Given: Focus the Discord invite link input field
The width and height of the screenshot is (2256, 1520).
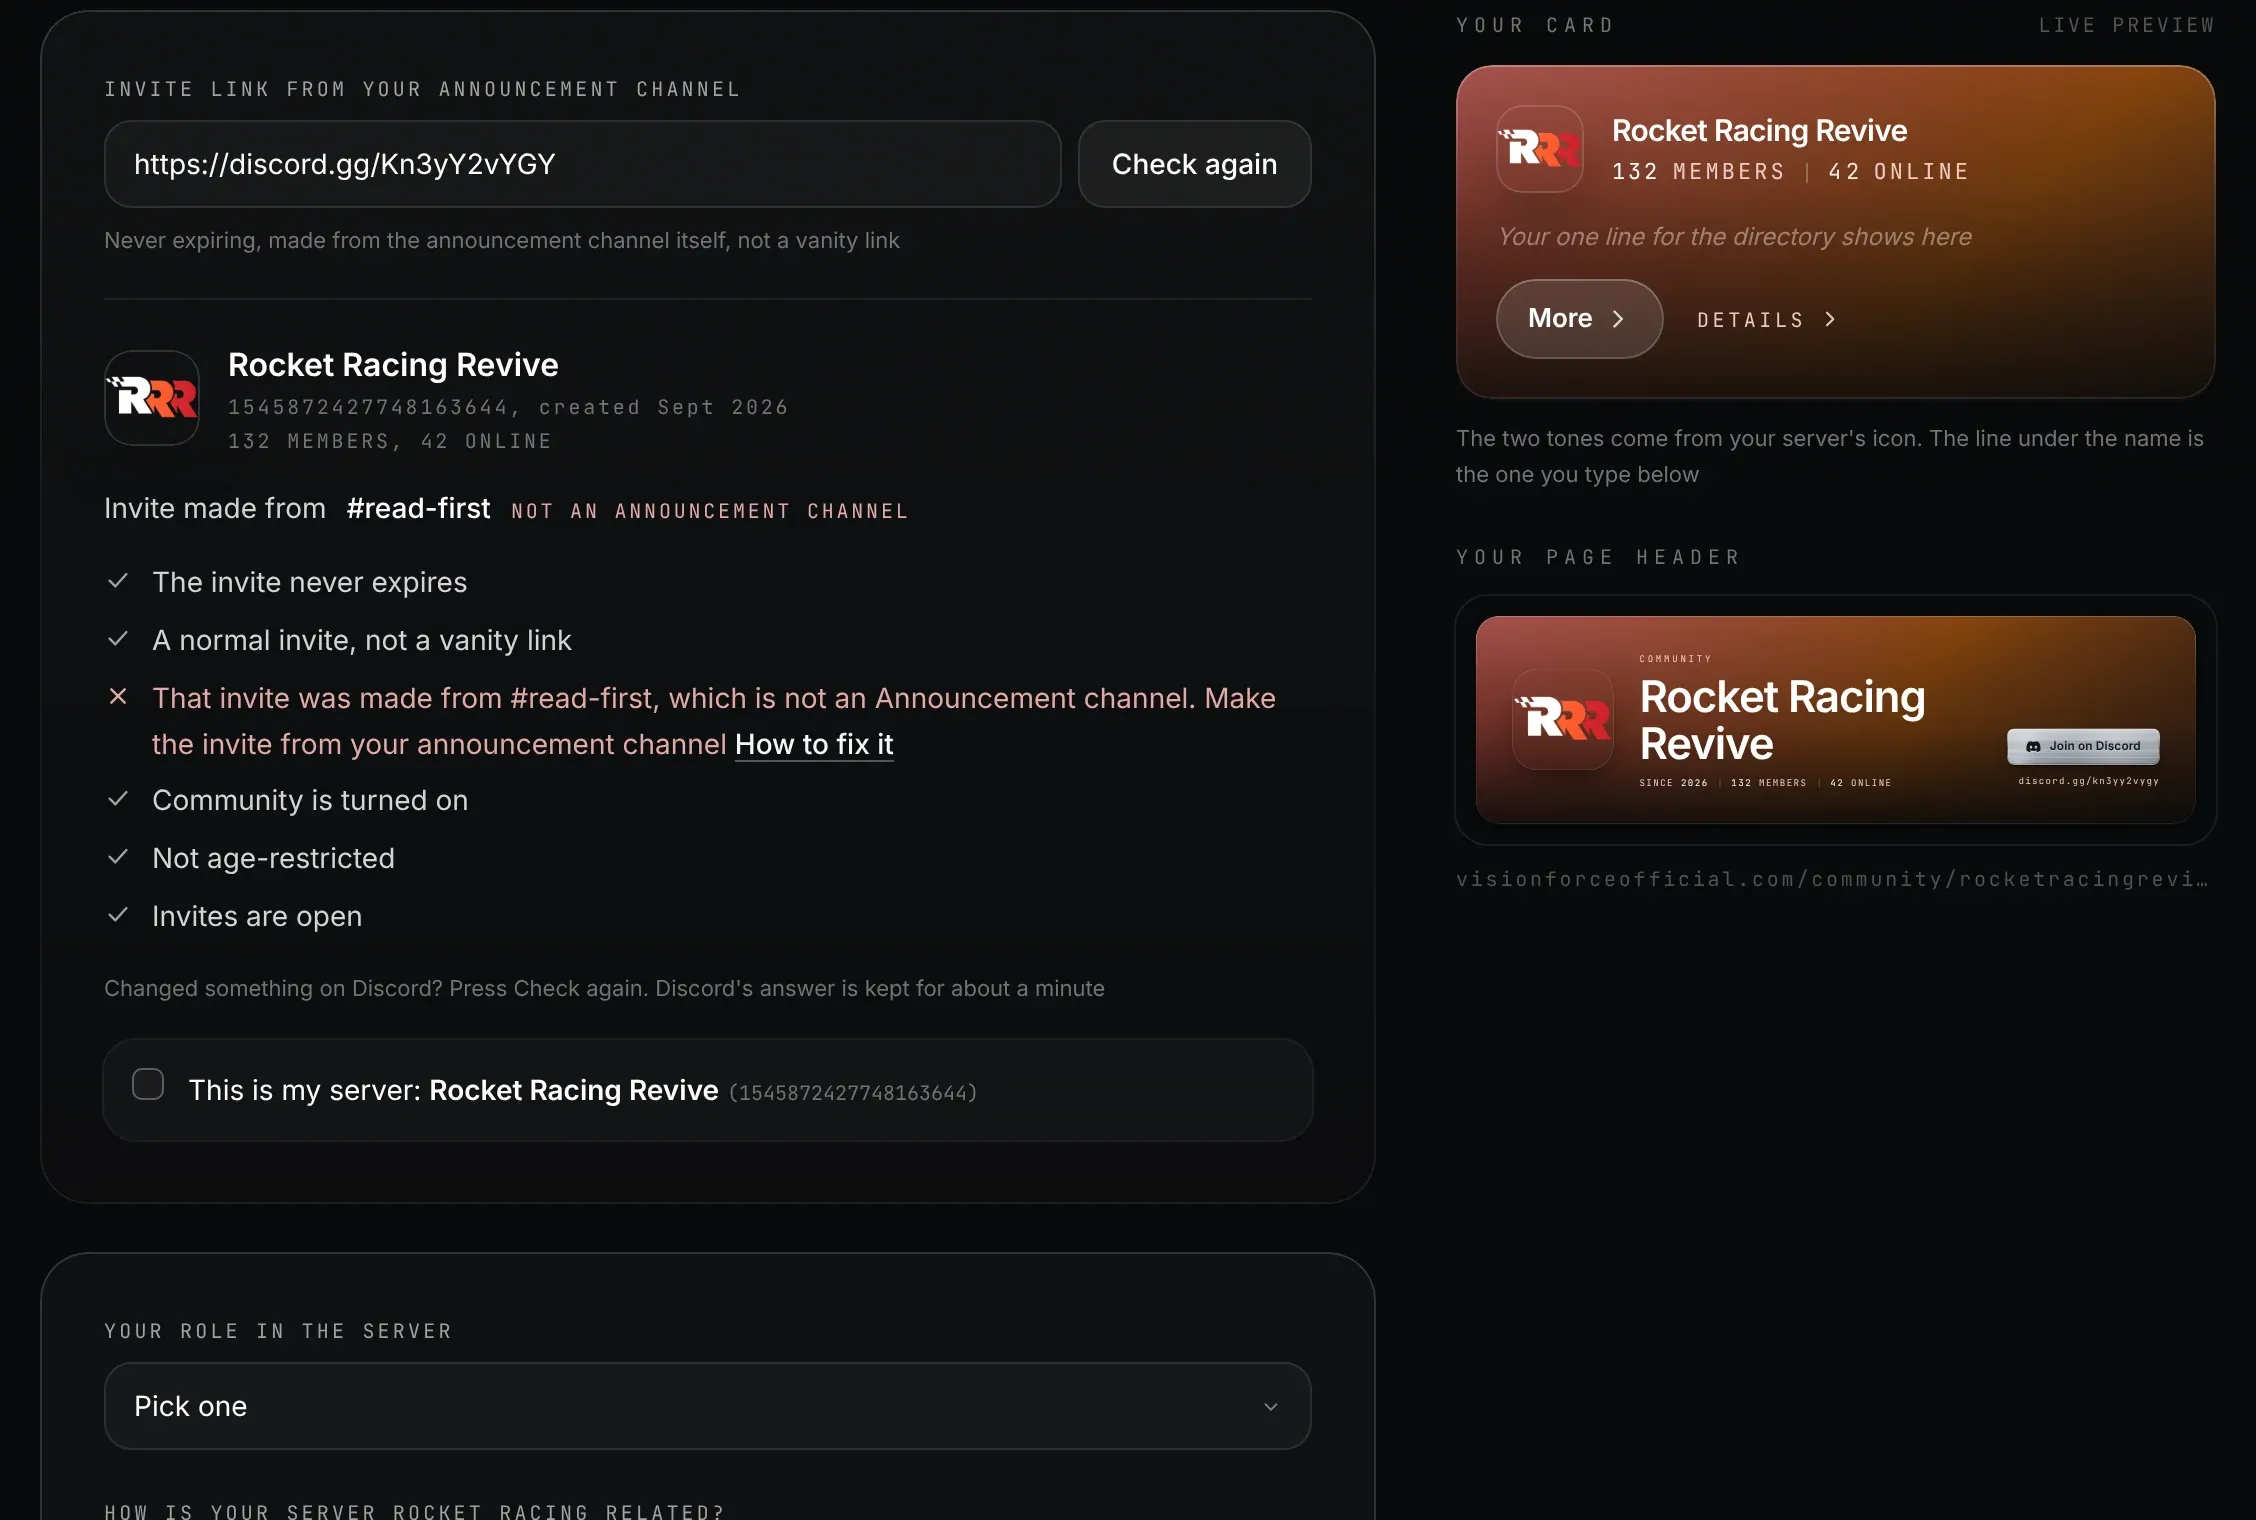Looking at the screenshot, I should pos(582,164).
